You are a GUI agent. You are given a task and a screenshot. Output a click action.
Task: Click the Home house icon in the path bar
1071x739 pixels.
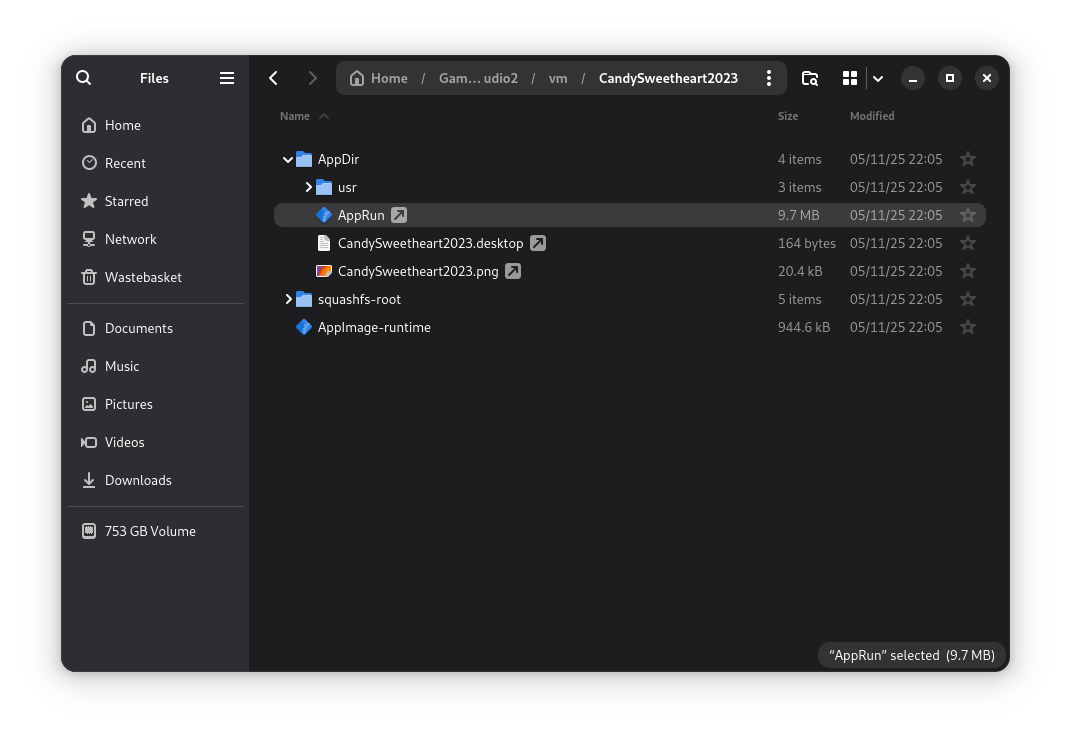pos(358,77)
